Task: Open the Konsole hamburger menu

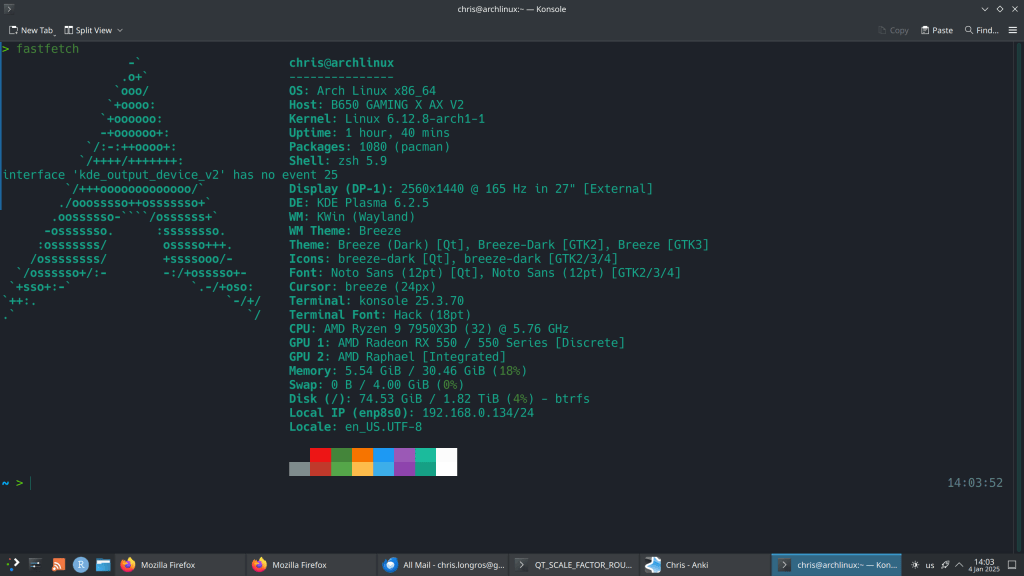Action: tap(1012, 30)
